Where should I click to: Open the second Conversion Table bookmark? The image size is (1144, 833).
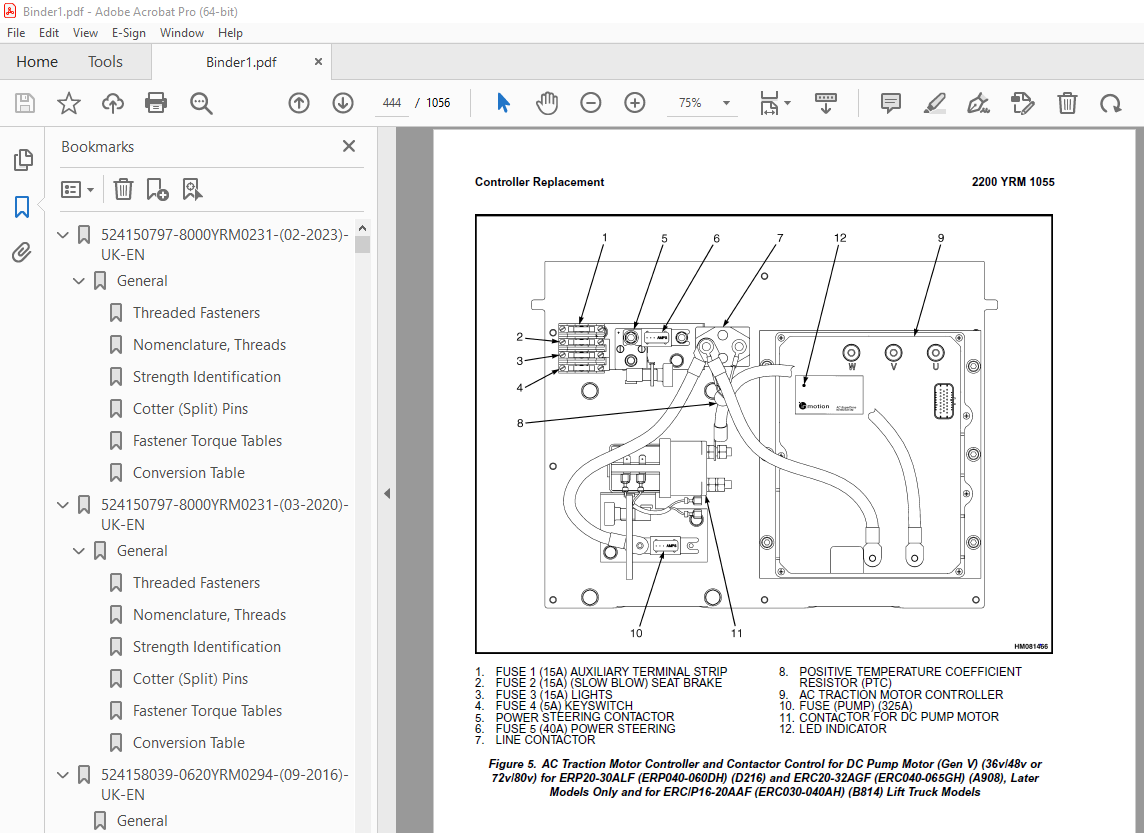[x=189, y=743]
